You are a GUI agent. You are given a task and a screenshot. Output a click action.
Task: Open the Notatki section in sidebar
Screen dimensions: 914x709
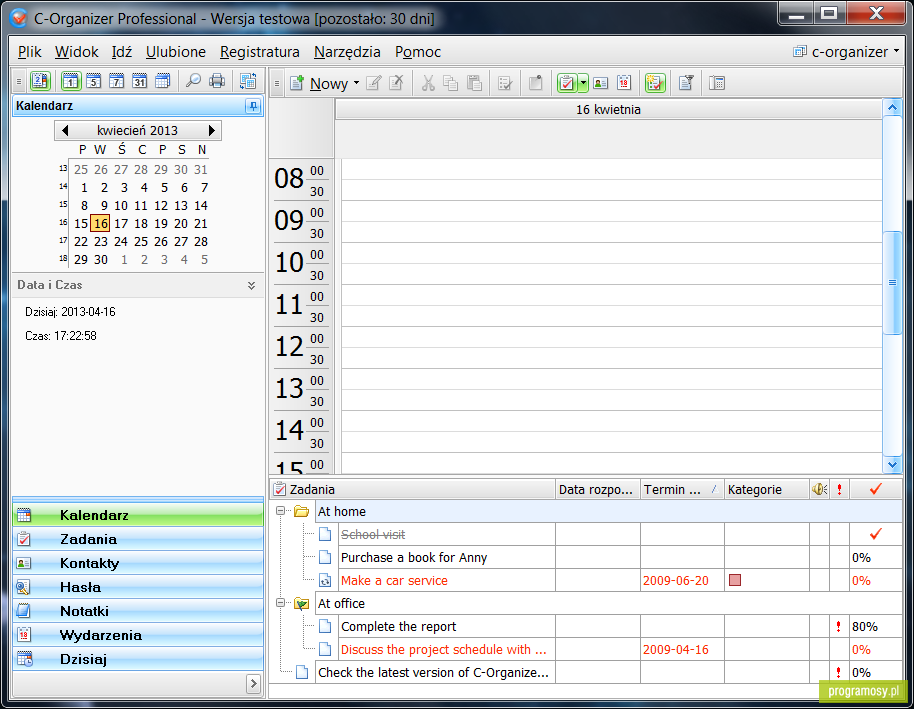(138, 611)
